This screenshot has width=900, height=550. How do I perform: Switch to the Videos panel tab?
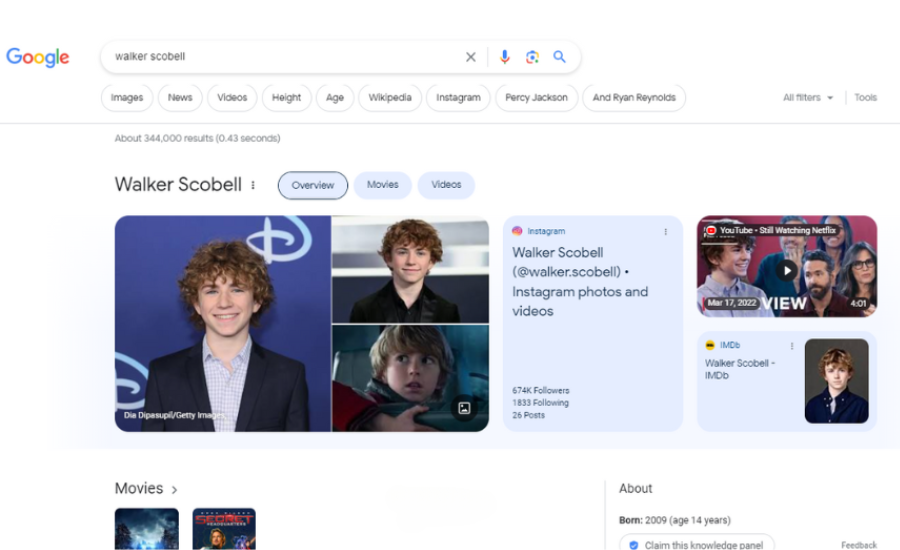point(446,185)
